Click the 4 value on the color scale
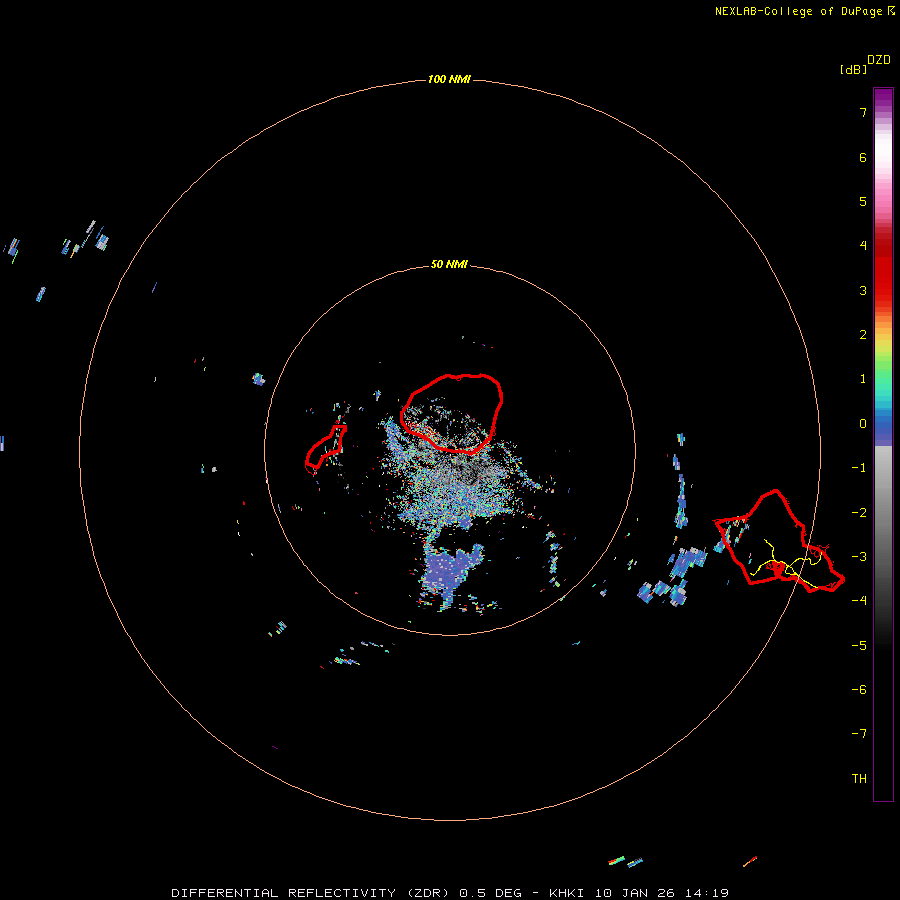The width and height of the screenshot is (900, 900). click(x=863, y=246)
